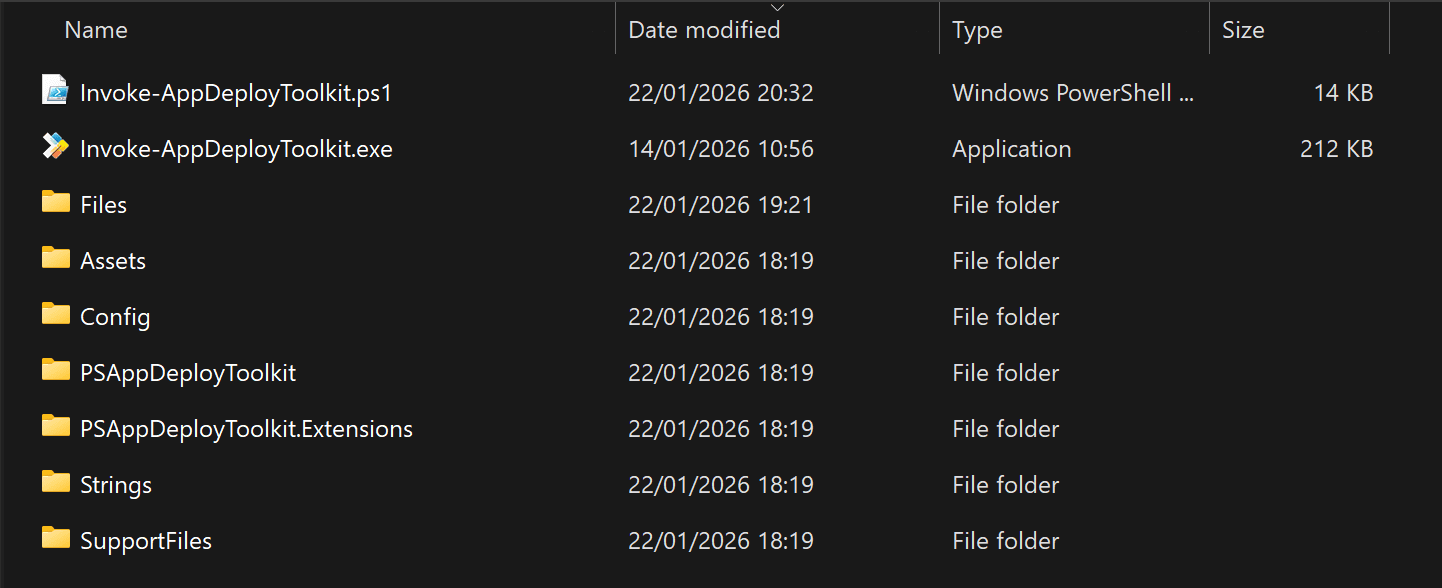Image resolution: width=1442 pixels, height=588 pixels.
Task: Click the Config folder icon
Action: pos(55,316)
